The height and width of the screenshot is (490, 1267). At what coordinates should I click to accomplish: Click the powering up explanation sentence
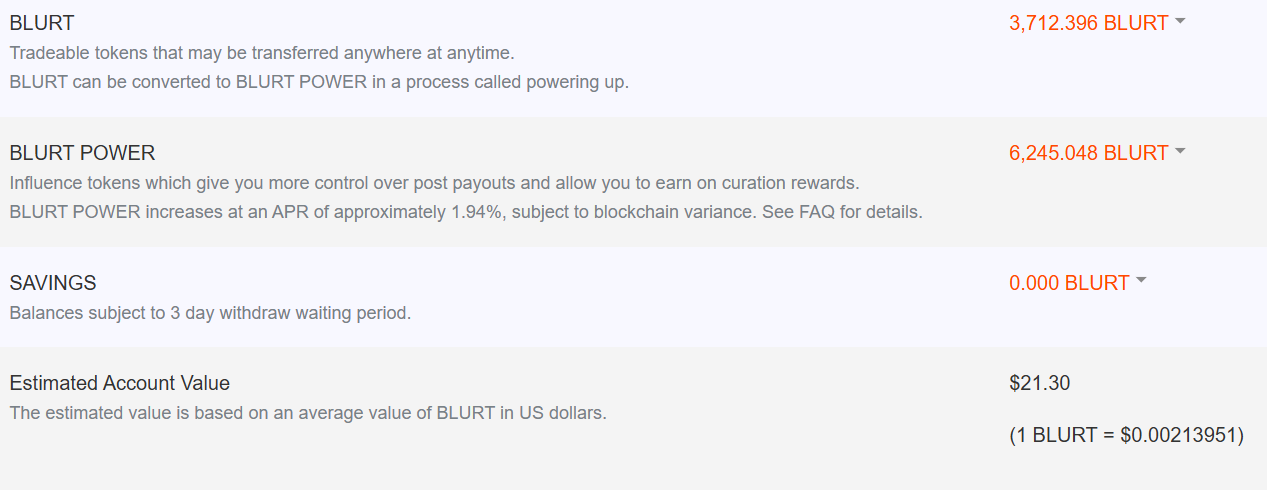(x=319, y=82)
